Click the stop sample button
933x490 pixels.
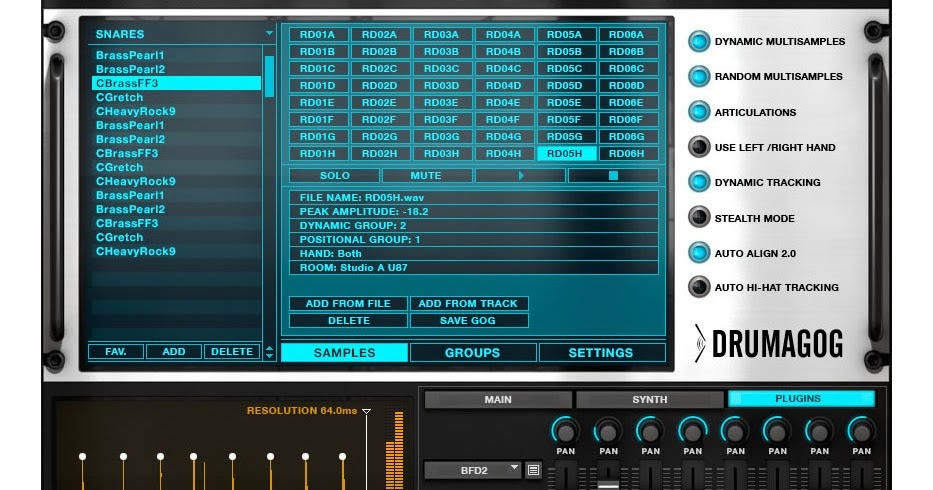click(x=613, y=176)
